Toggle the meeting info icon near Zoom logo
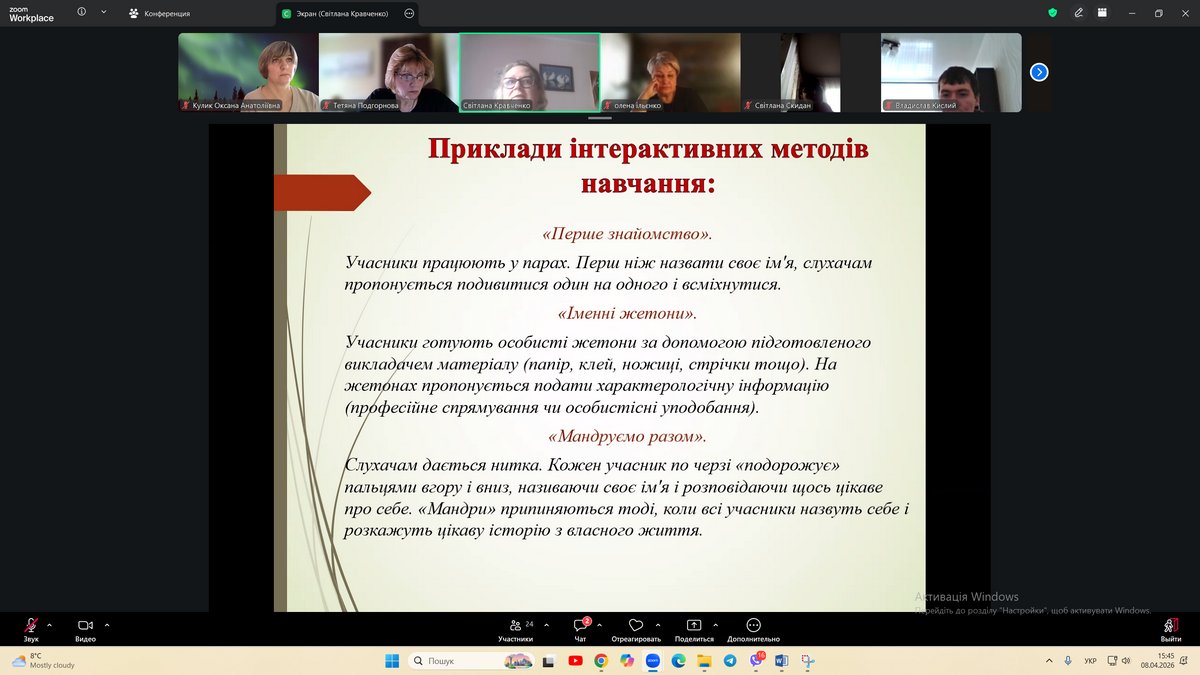The image size is (1200, 675). 81,12
